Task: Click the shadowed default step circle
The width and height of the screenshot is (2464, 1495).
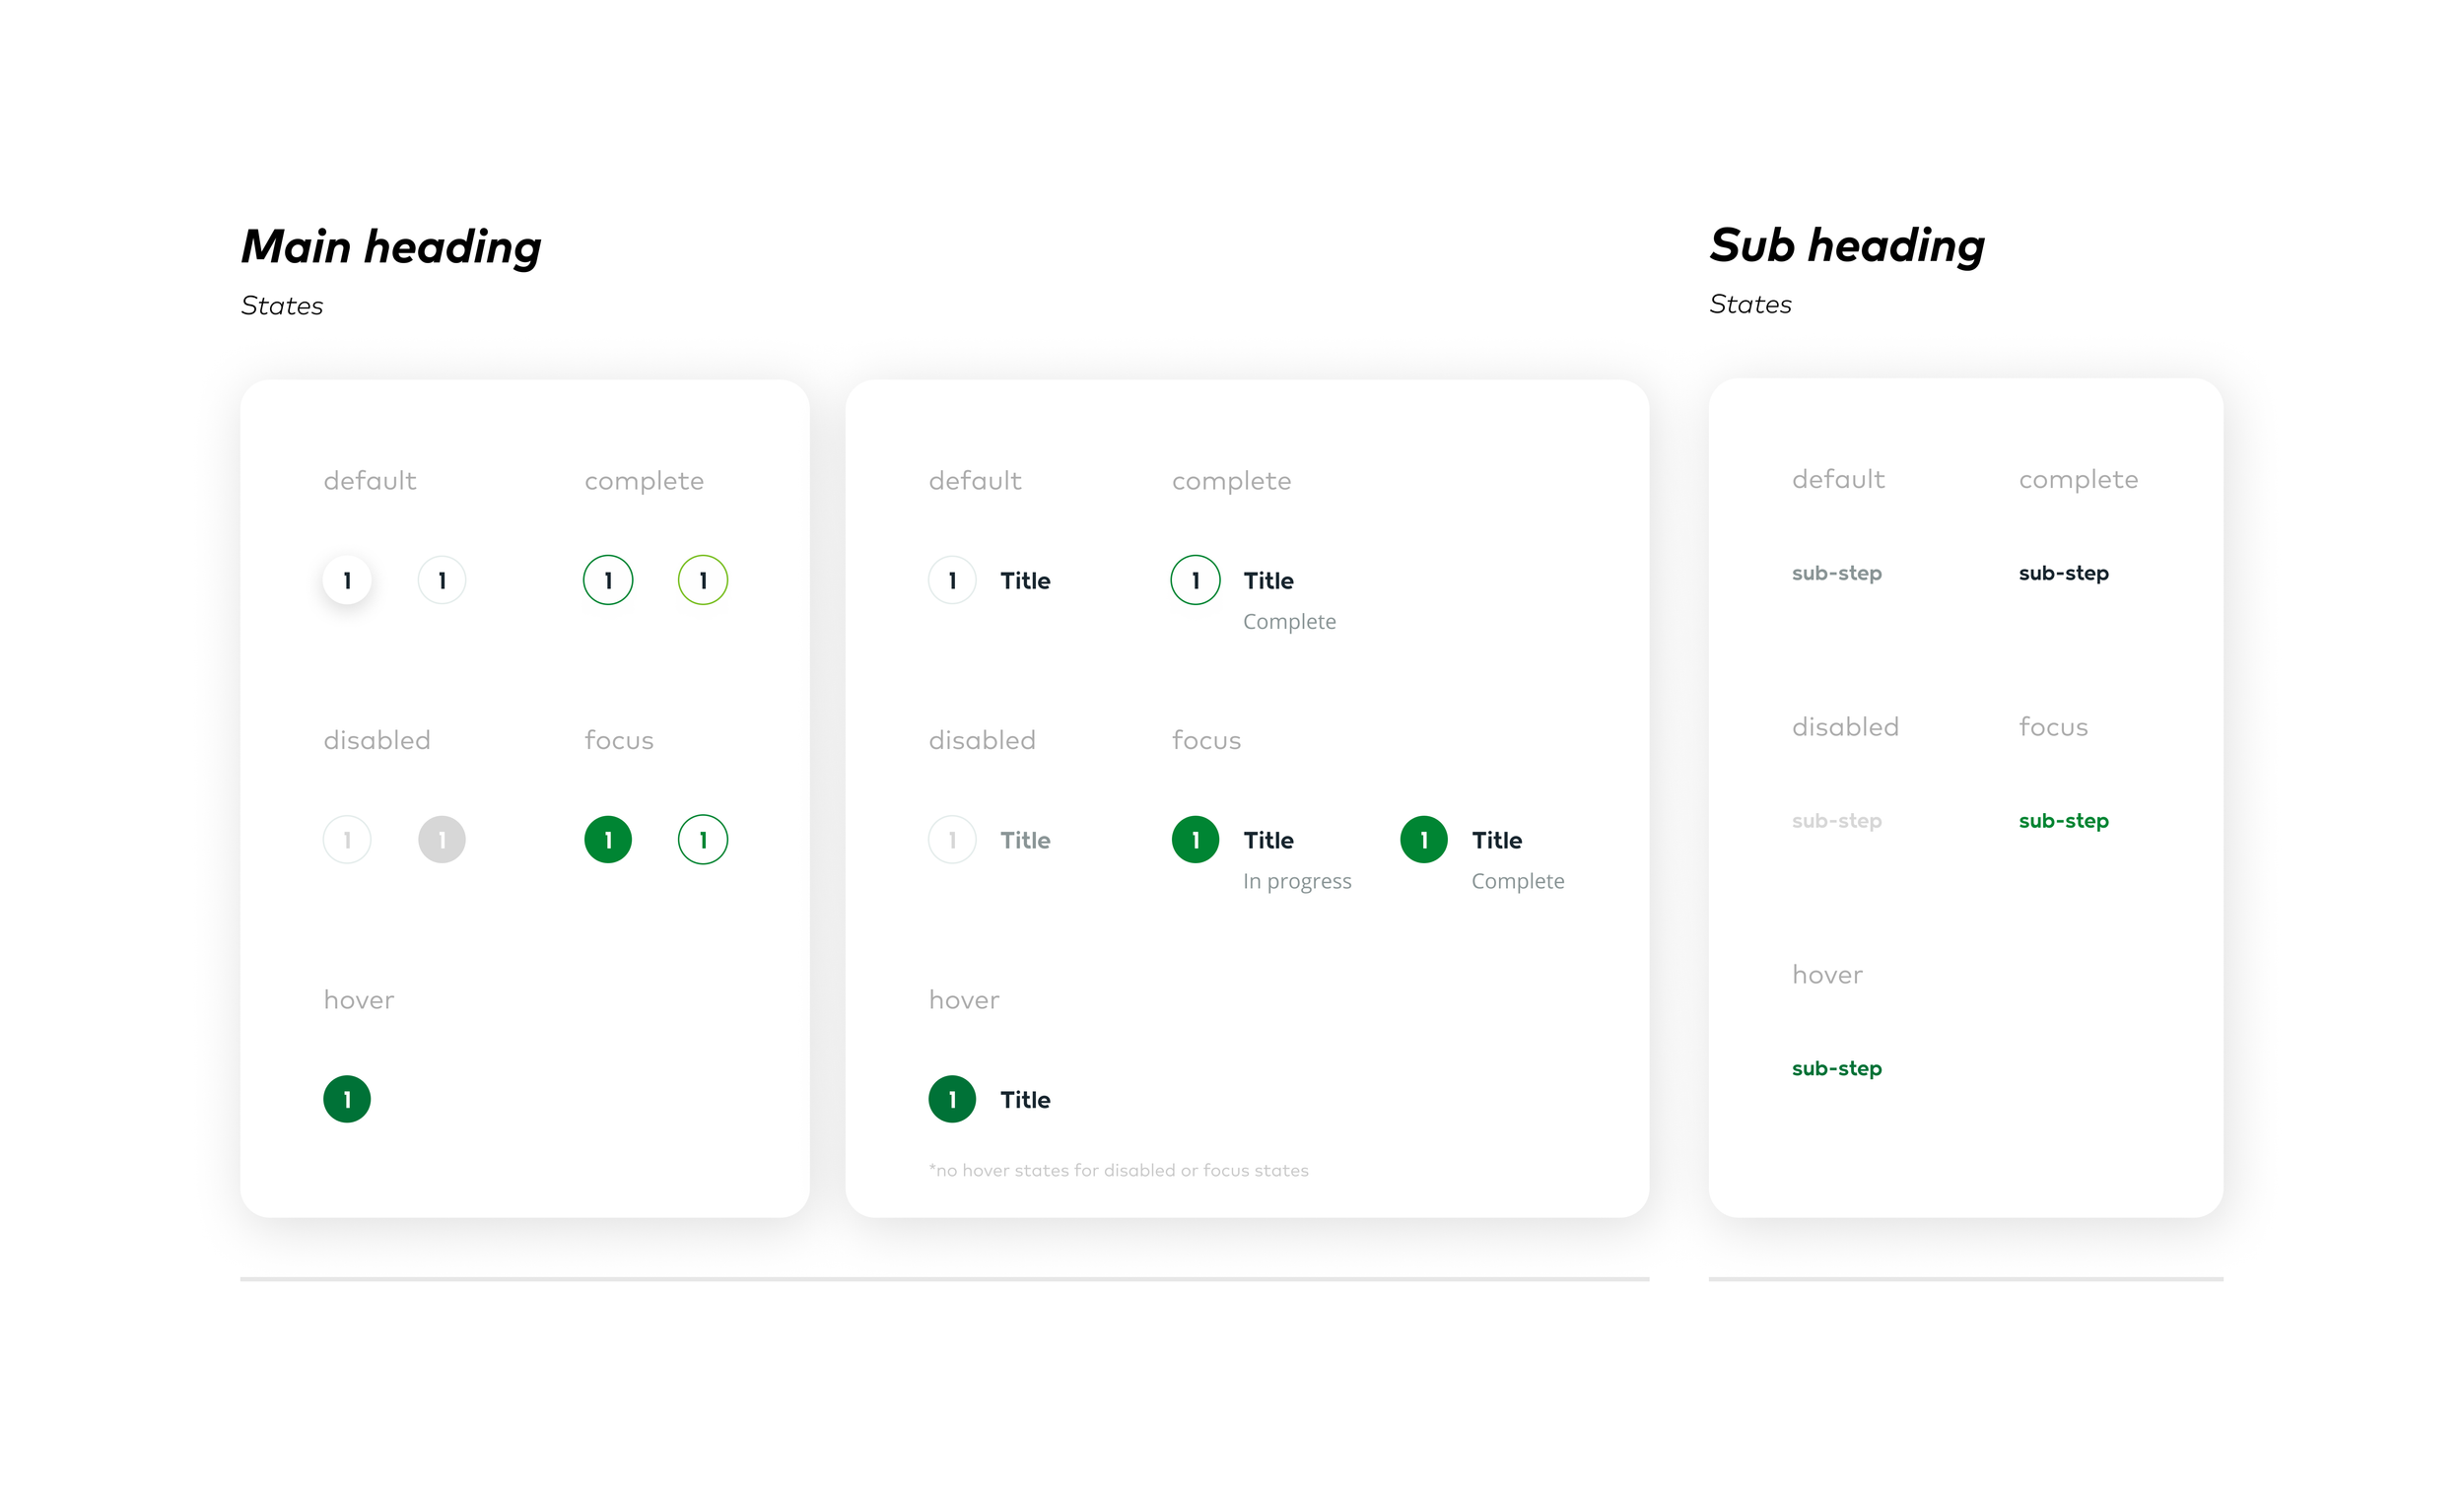Action: [347, 580]
